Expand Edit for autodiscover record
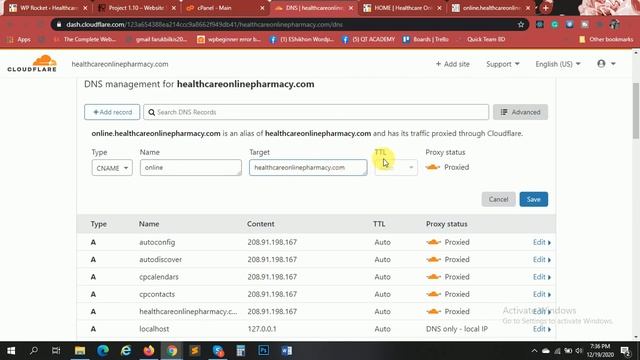Screen dimensions: 640x360 (542, 260)
